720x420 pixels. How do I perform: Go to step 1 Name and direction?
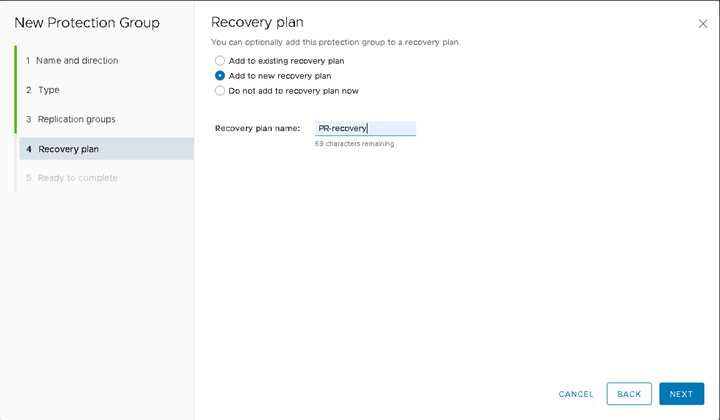(72, 60)
